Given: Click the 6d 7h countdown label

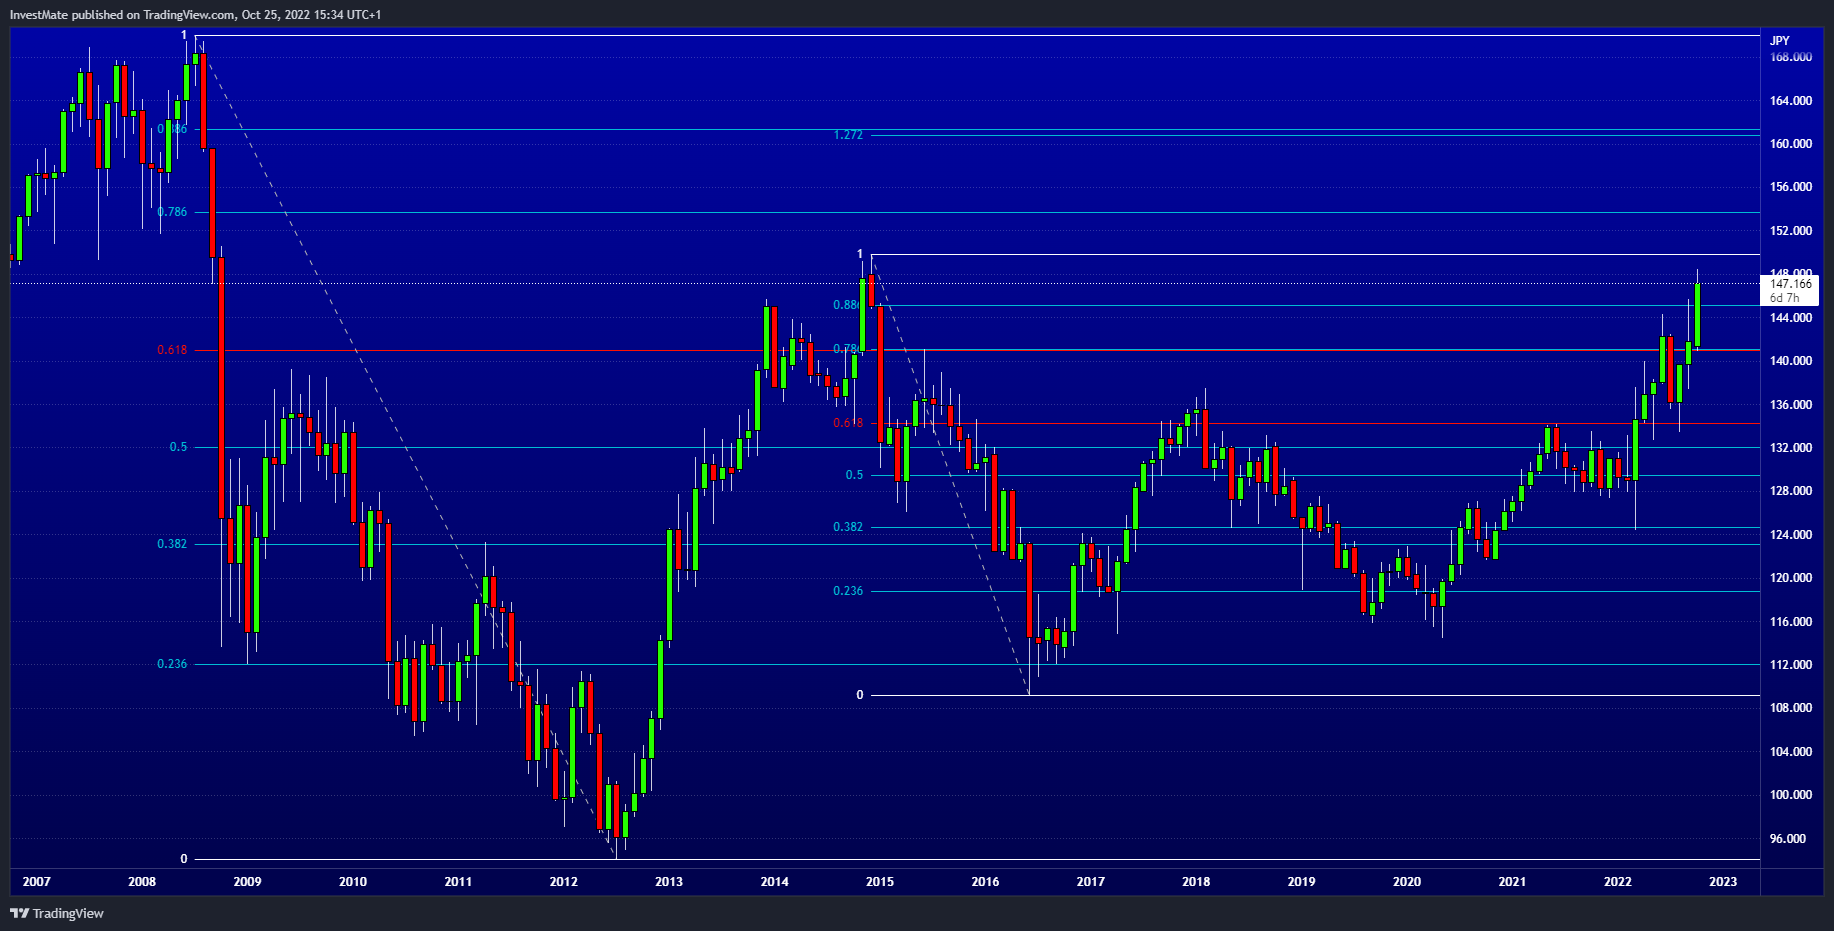Looking at the screenshot, I should [1784, 298].
